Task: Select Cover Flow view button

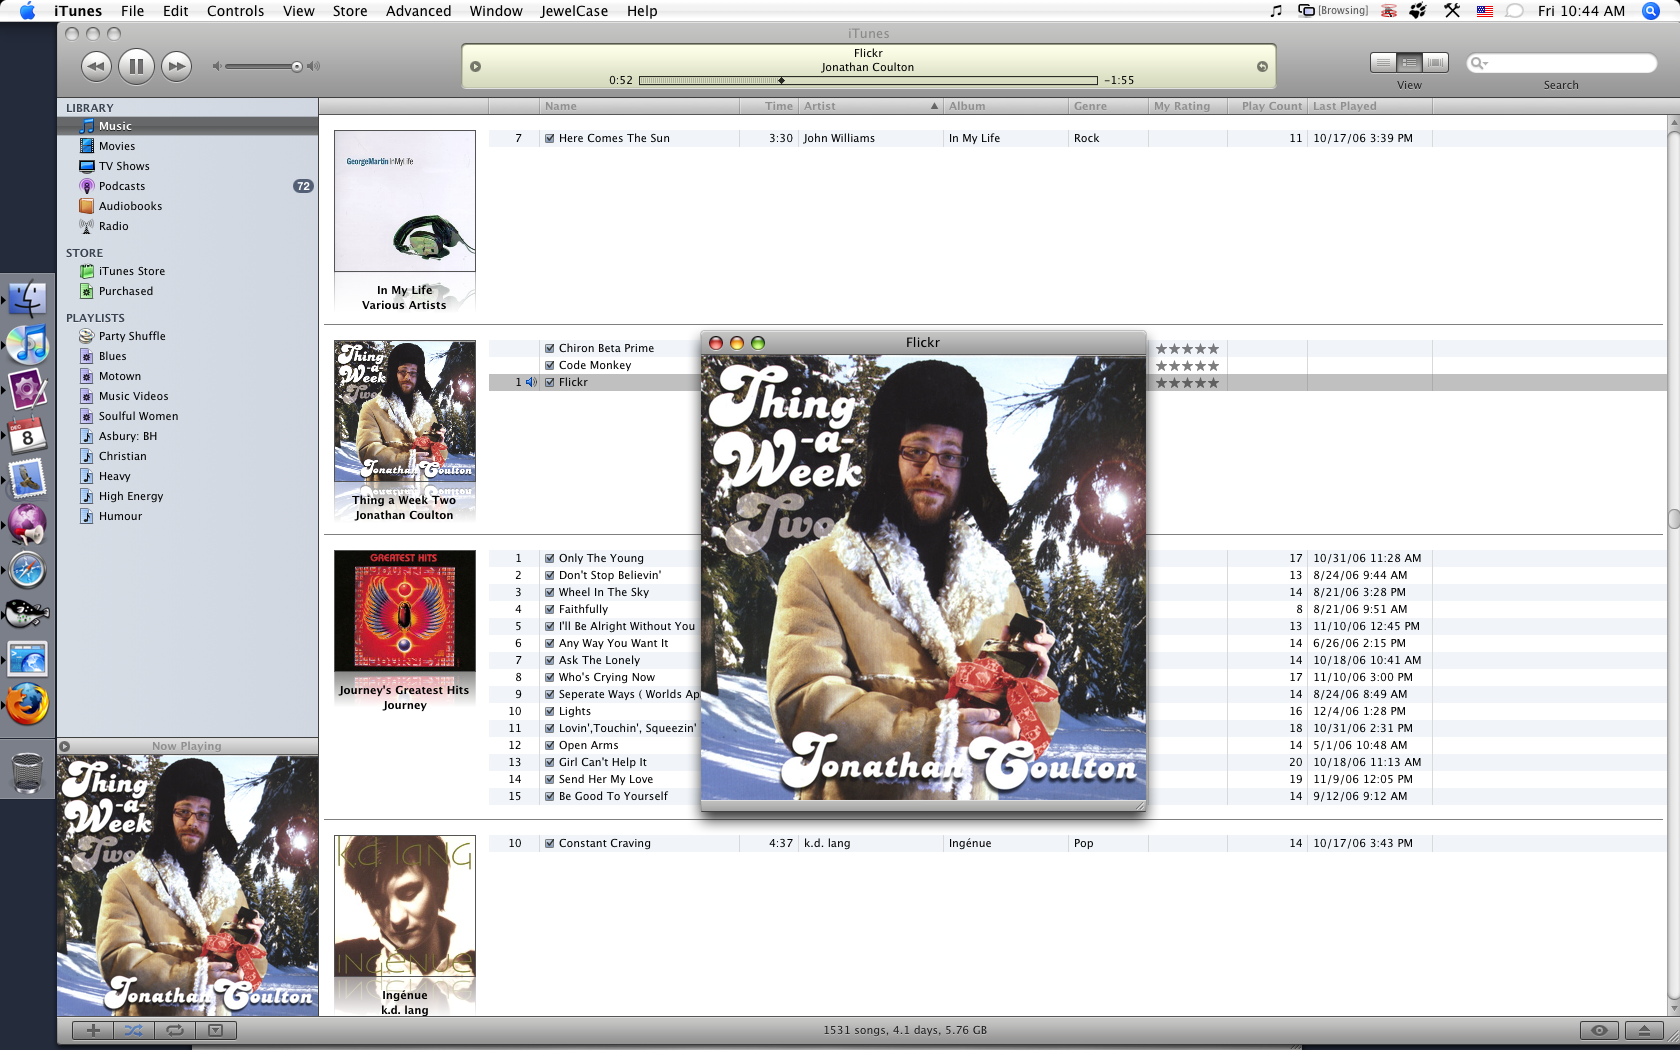Action: pos(1435,63)
